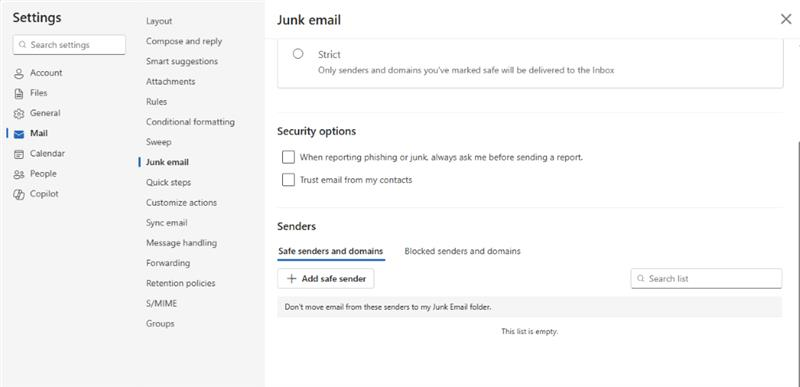Check Trust email from my contacts
The width and height of the screenshot is (800, 387).
[288, 179]
